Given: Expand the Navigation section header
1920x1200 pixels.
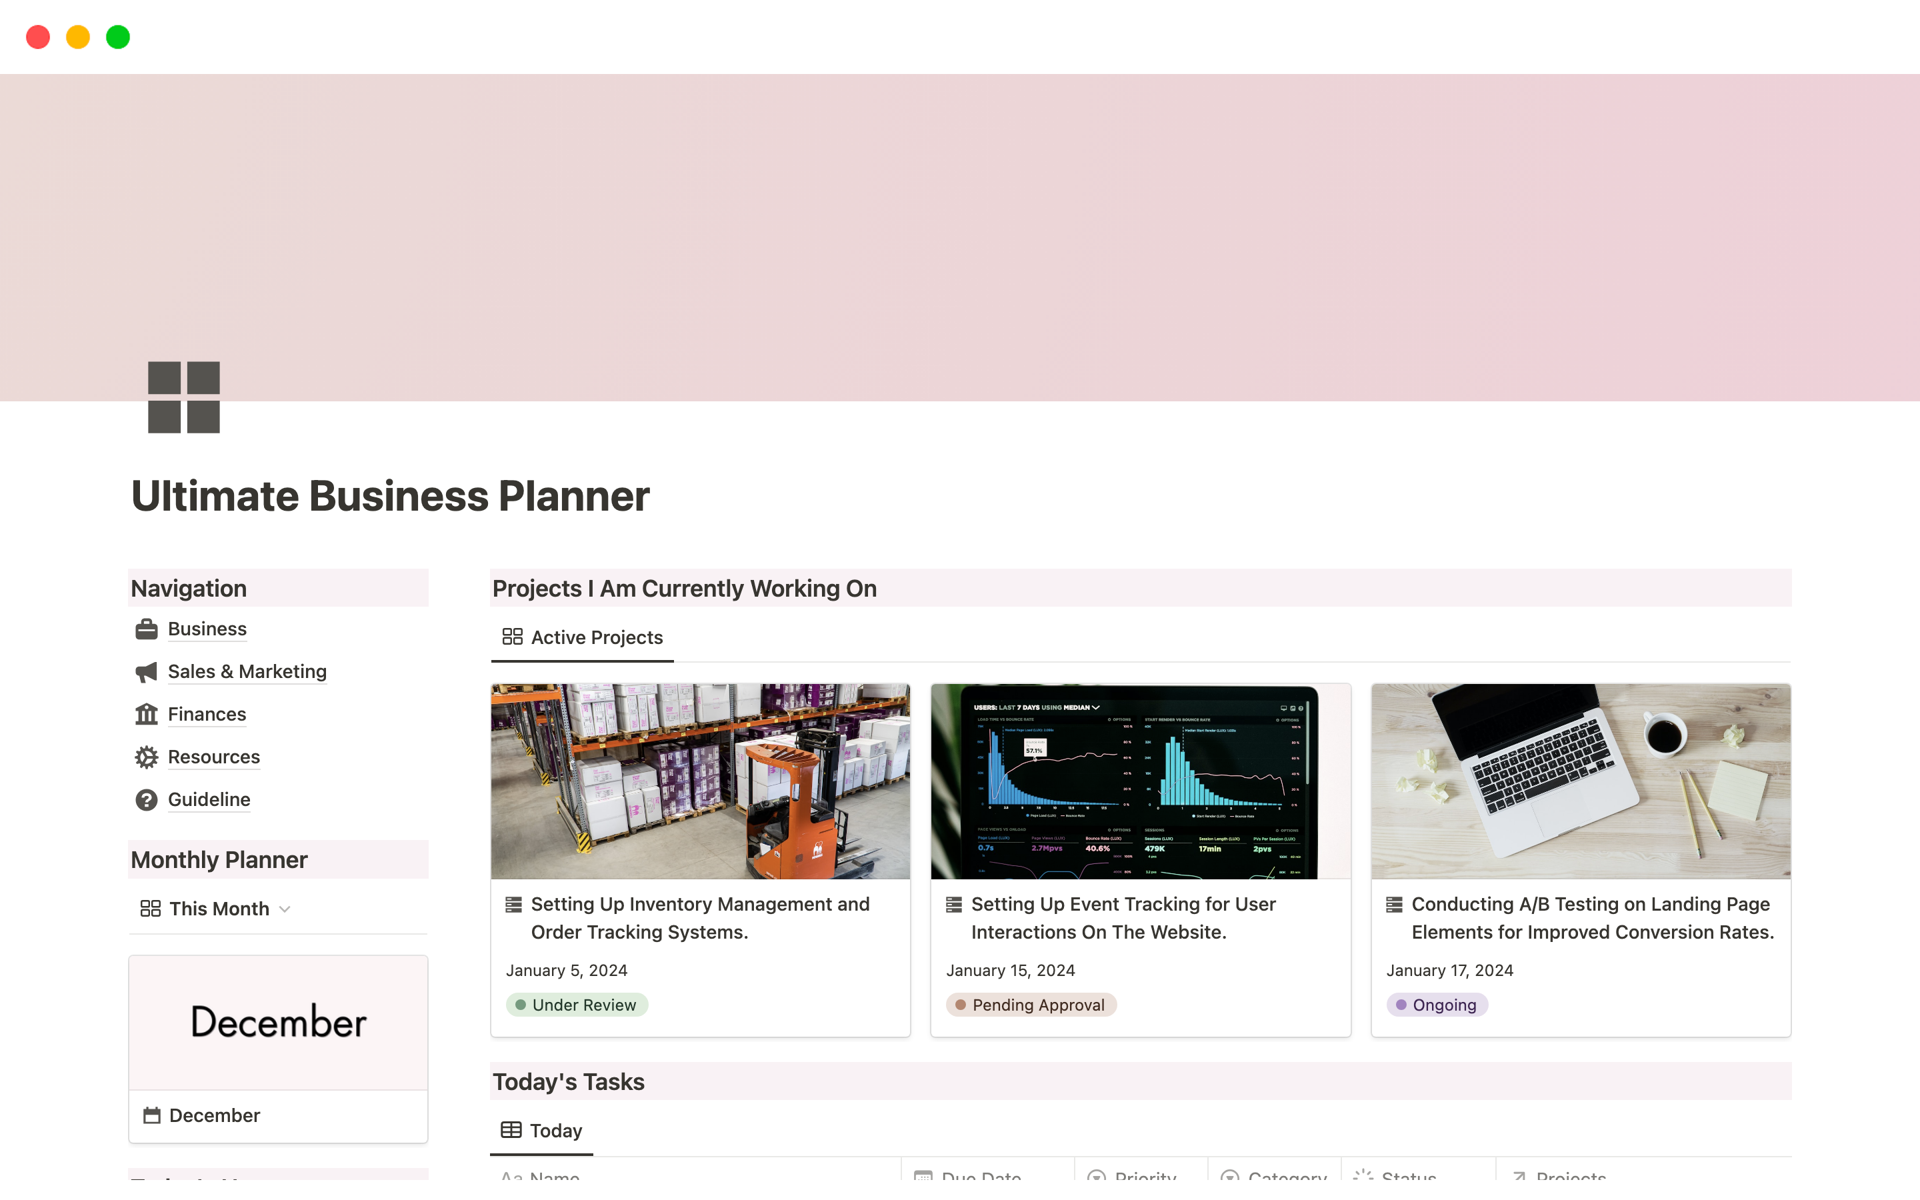Looking at the screenshot, I should pyautogui.click(x=188, y=586).
